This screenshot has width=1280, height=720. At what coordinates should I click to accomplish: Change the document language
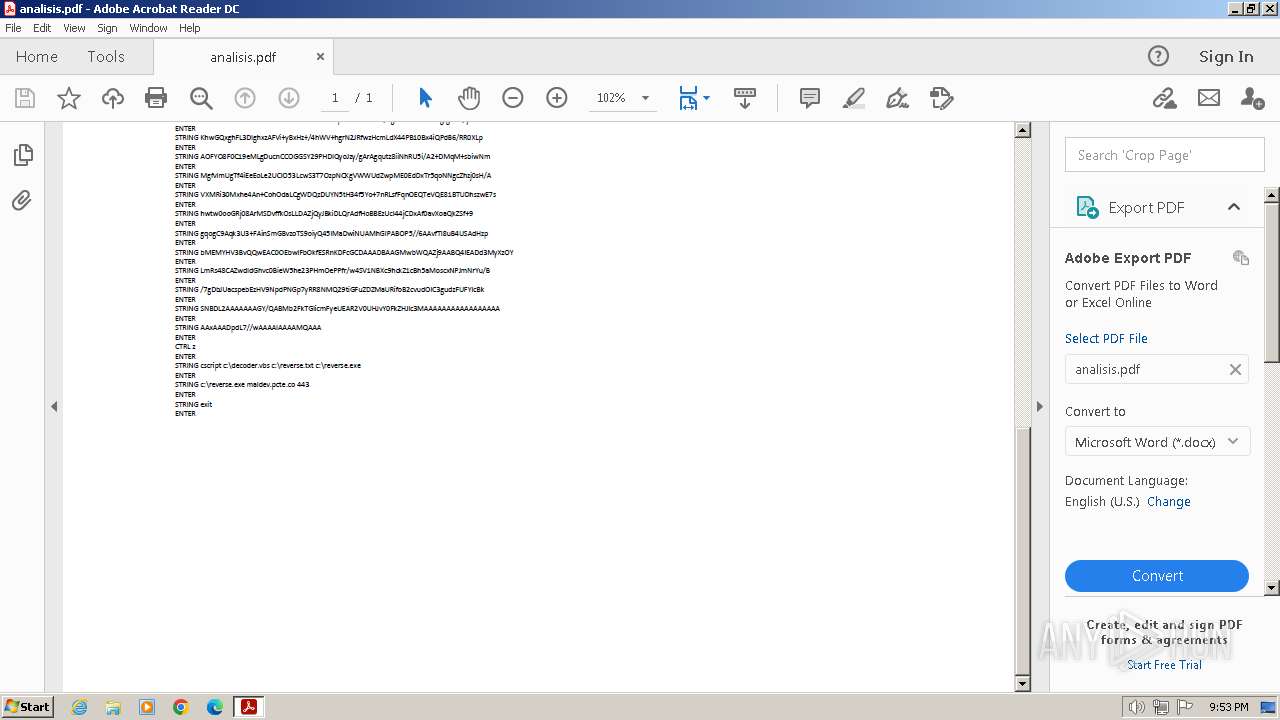click(x=1169, y=502)
